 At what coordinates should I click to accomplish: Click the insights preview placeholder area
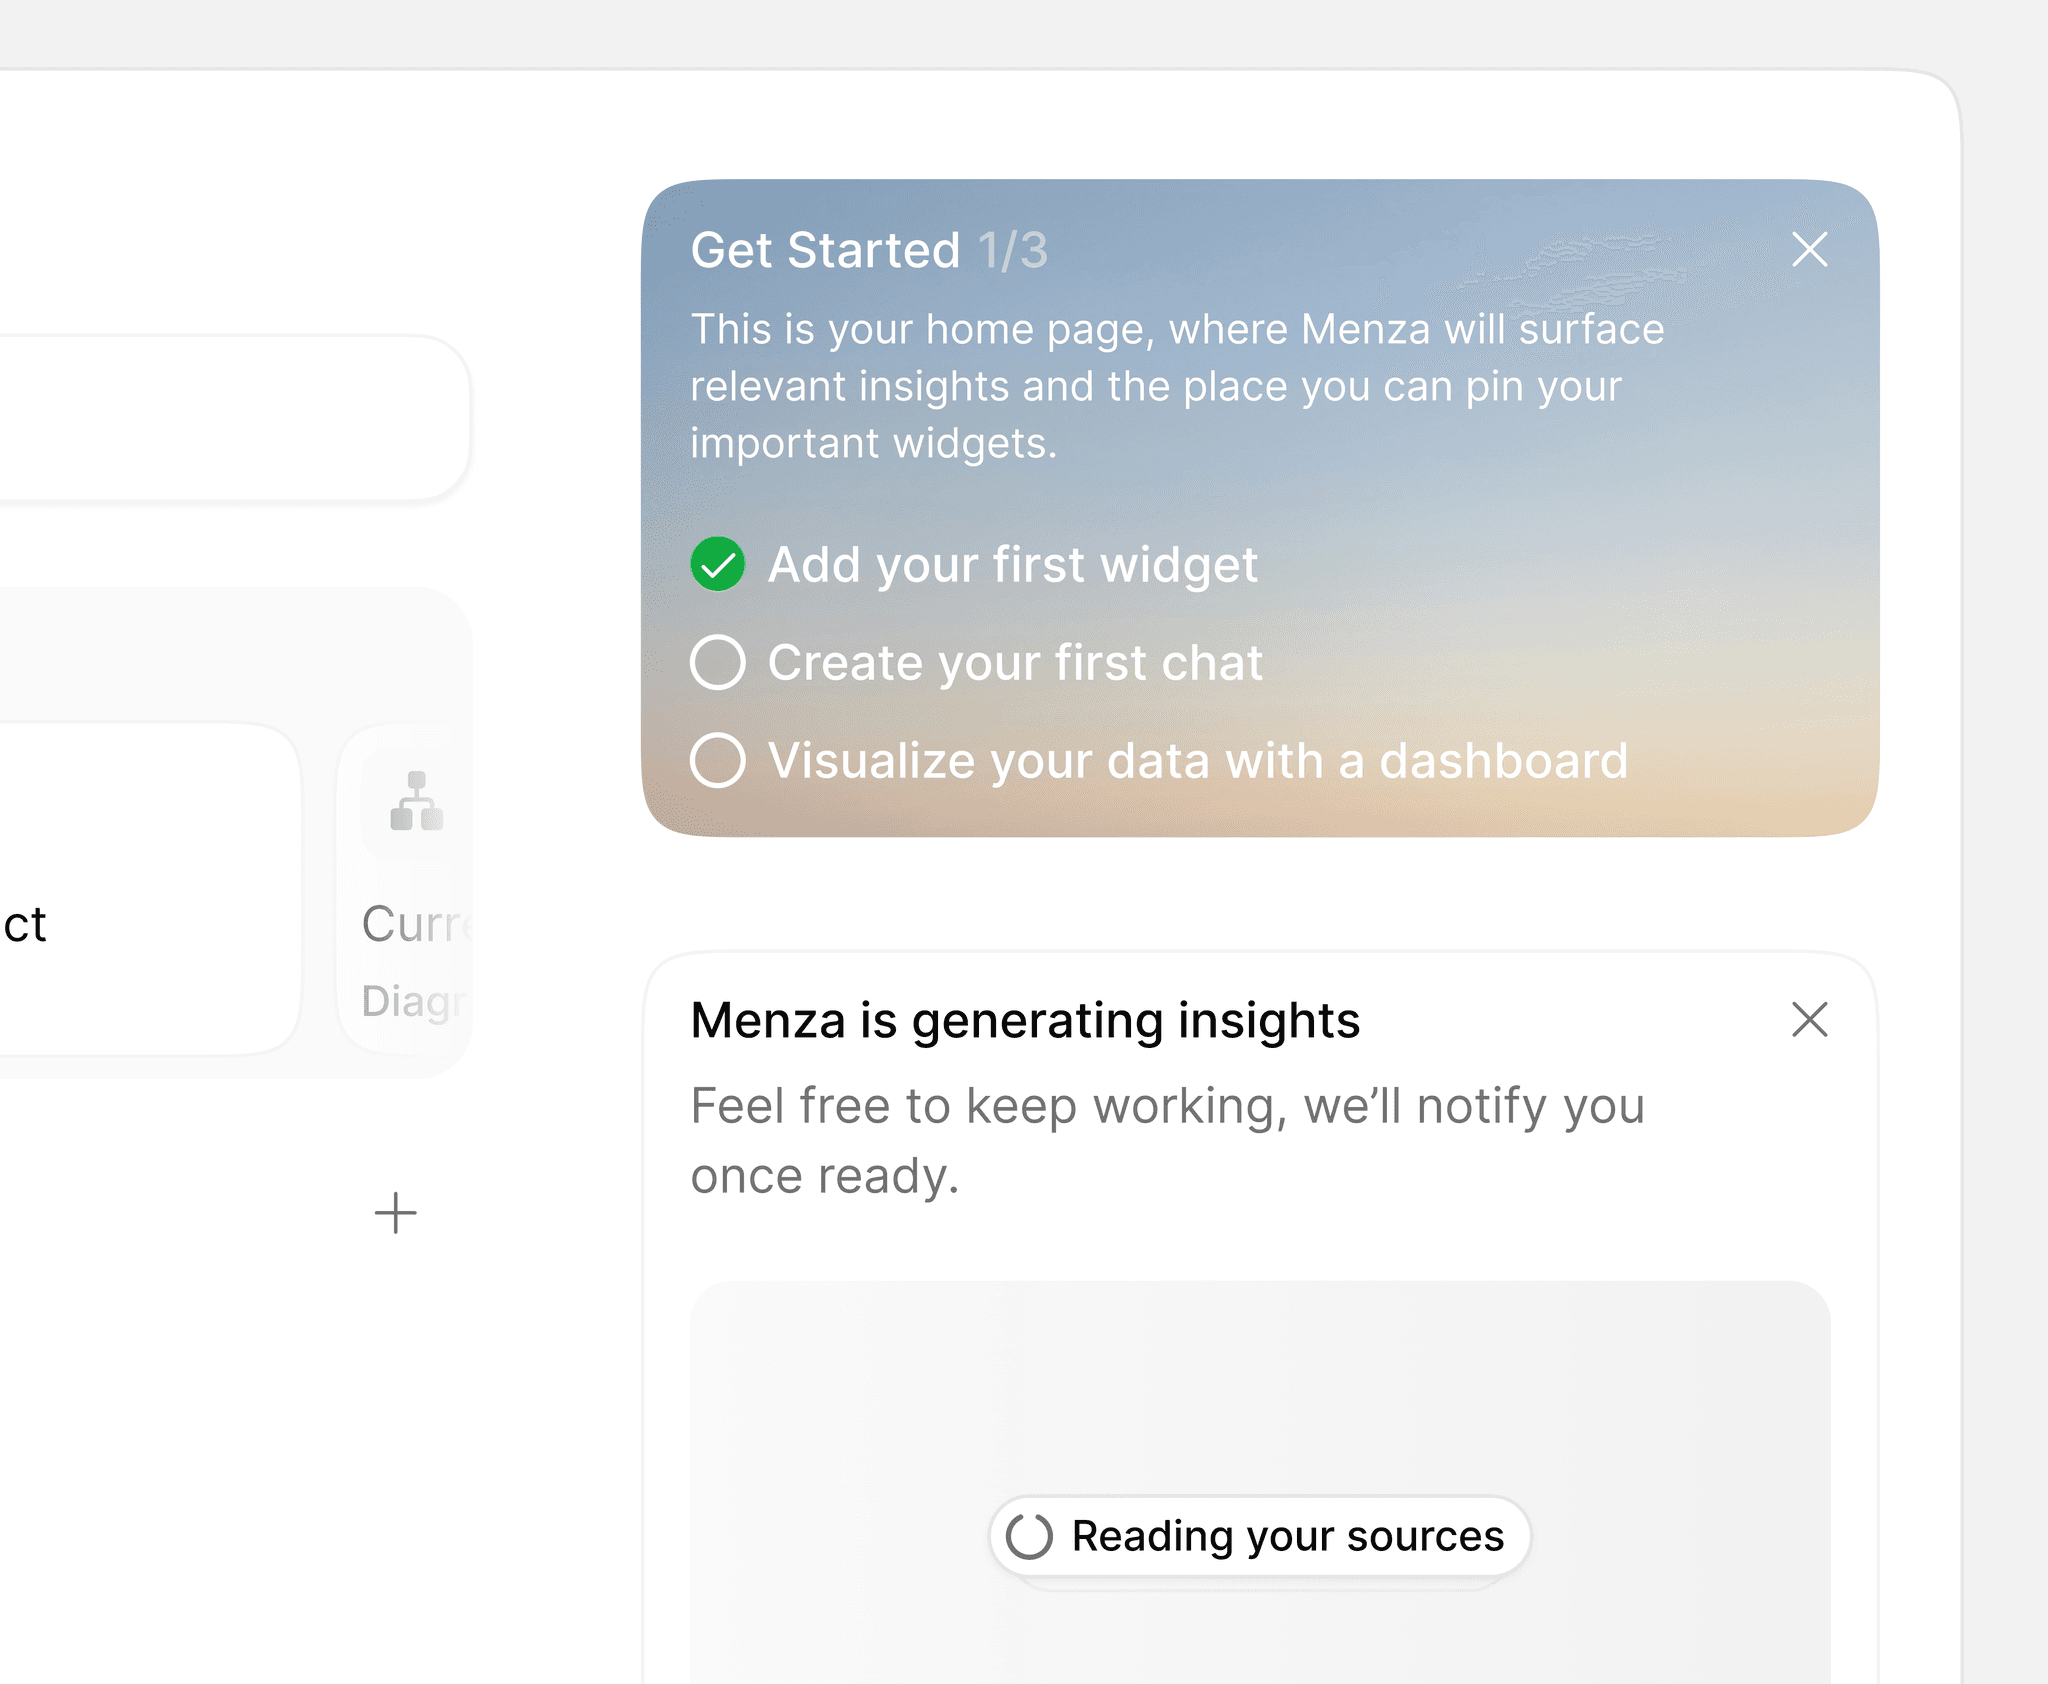(1260, 1400)
